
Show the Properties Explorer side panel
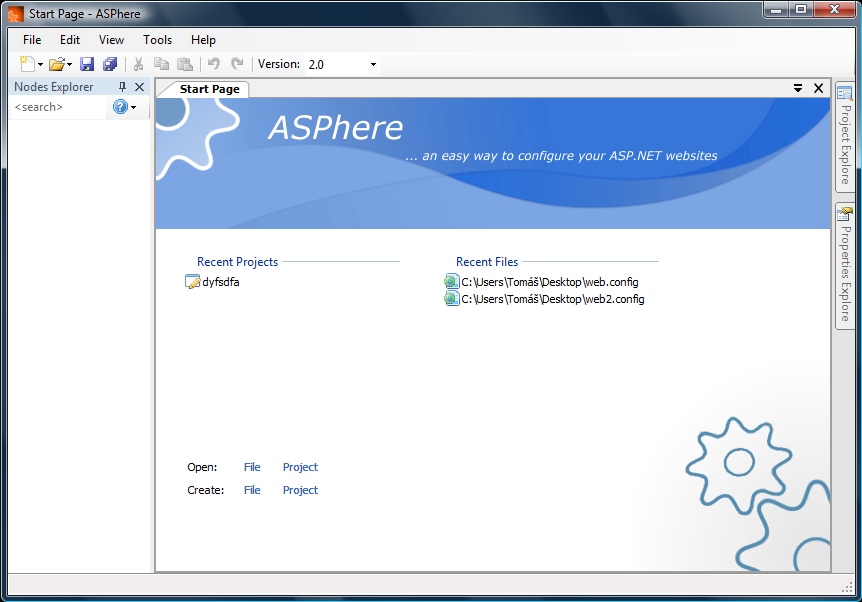pos(845,266)
